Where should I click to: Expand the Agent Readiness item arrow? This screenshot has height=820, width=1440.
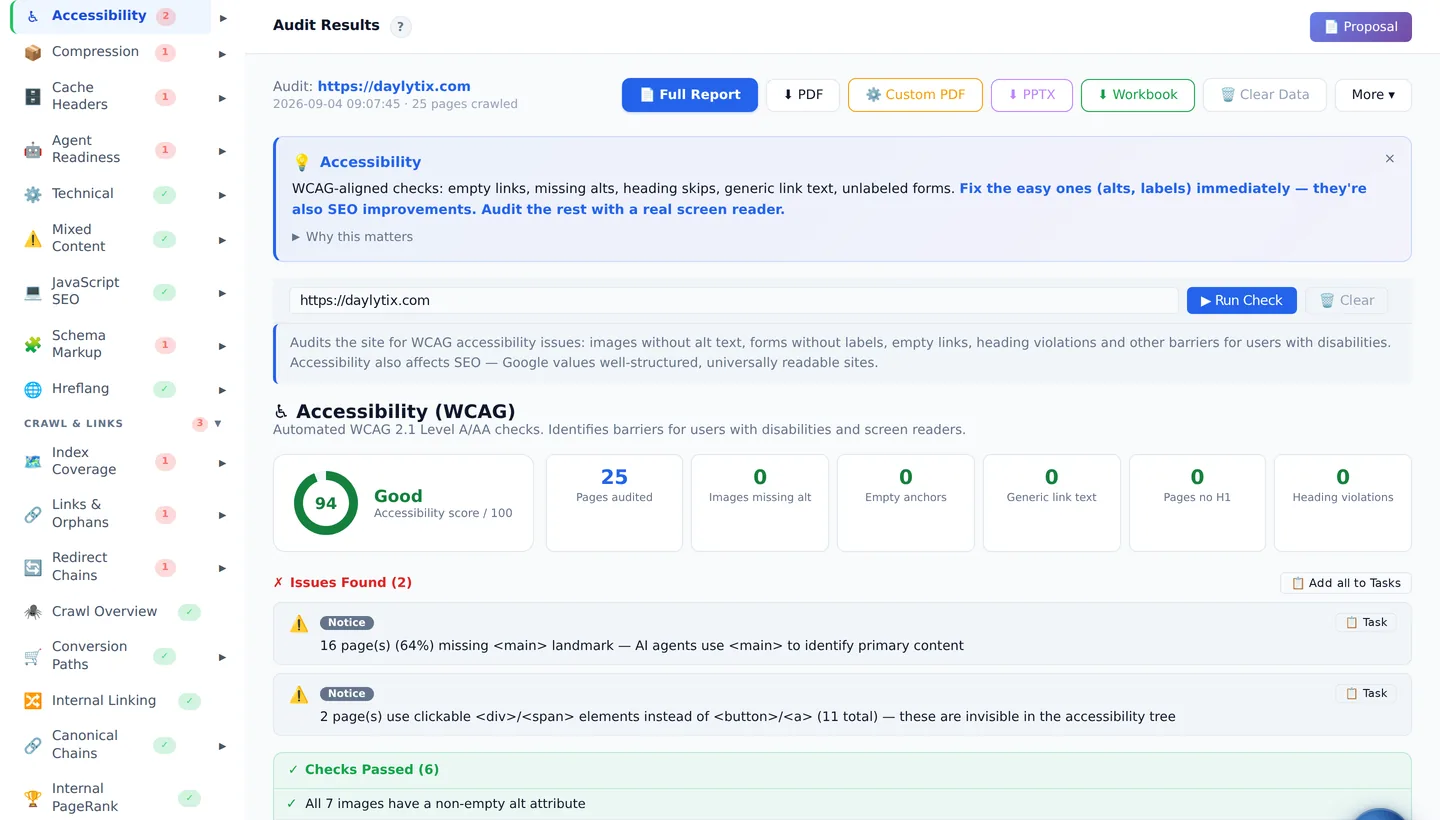[223, 151]
